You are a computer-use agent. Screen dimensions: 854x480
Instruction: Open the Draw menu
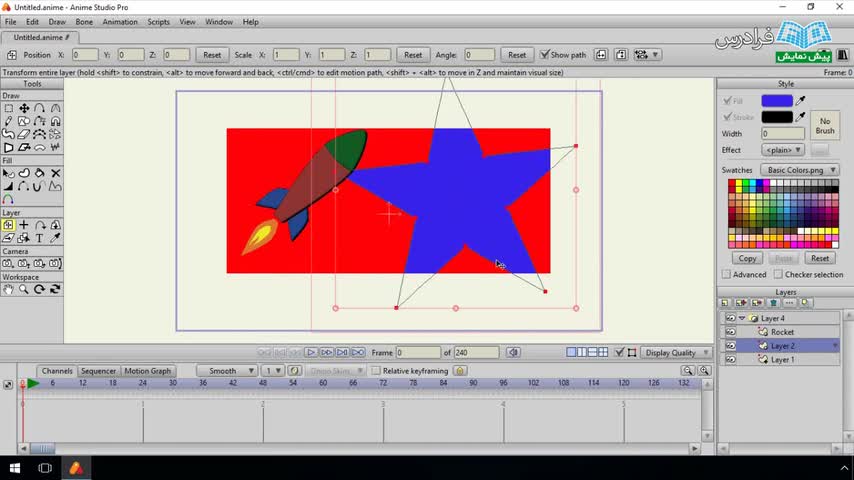click(x=57, y=22)
